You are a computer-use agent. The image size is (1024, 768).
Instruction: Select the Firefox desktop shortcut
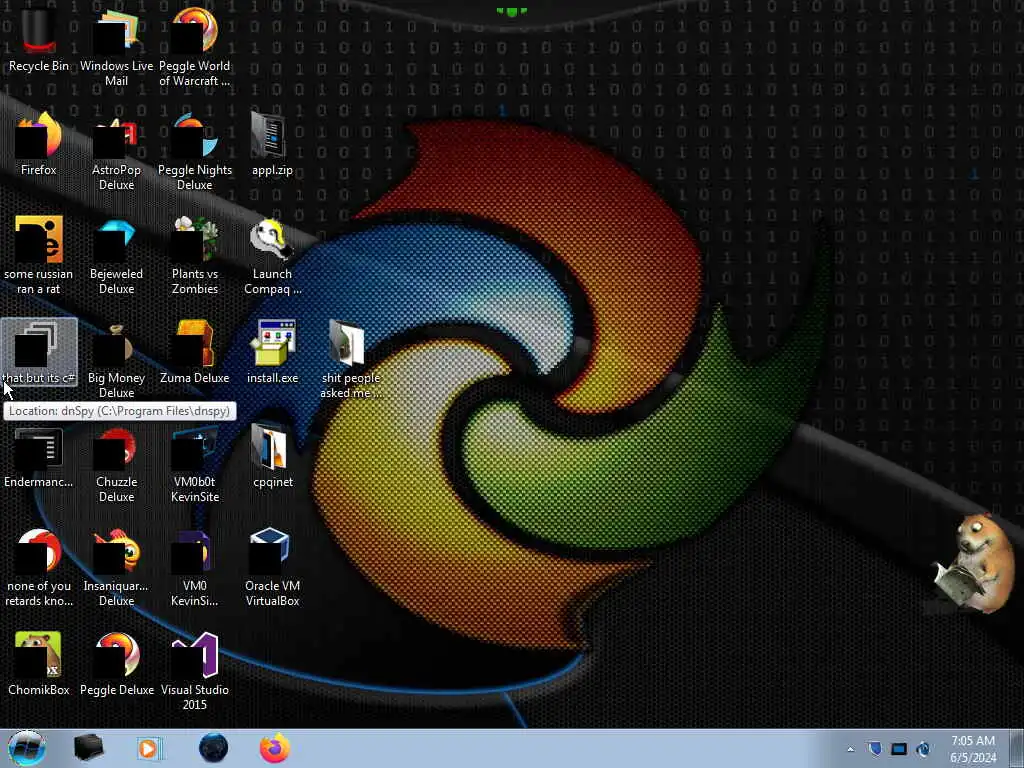coord(39,144)
